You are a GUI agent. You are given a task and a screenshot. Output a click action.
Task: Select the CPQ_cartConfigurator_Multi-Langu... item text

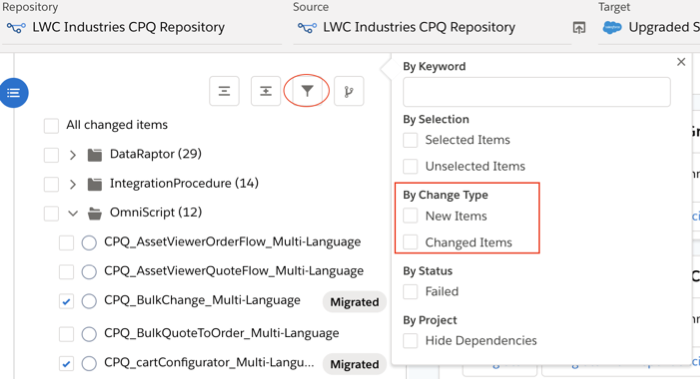coord(209,362)
